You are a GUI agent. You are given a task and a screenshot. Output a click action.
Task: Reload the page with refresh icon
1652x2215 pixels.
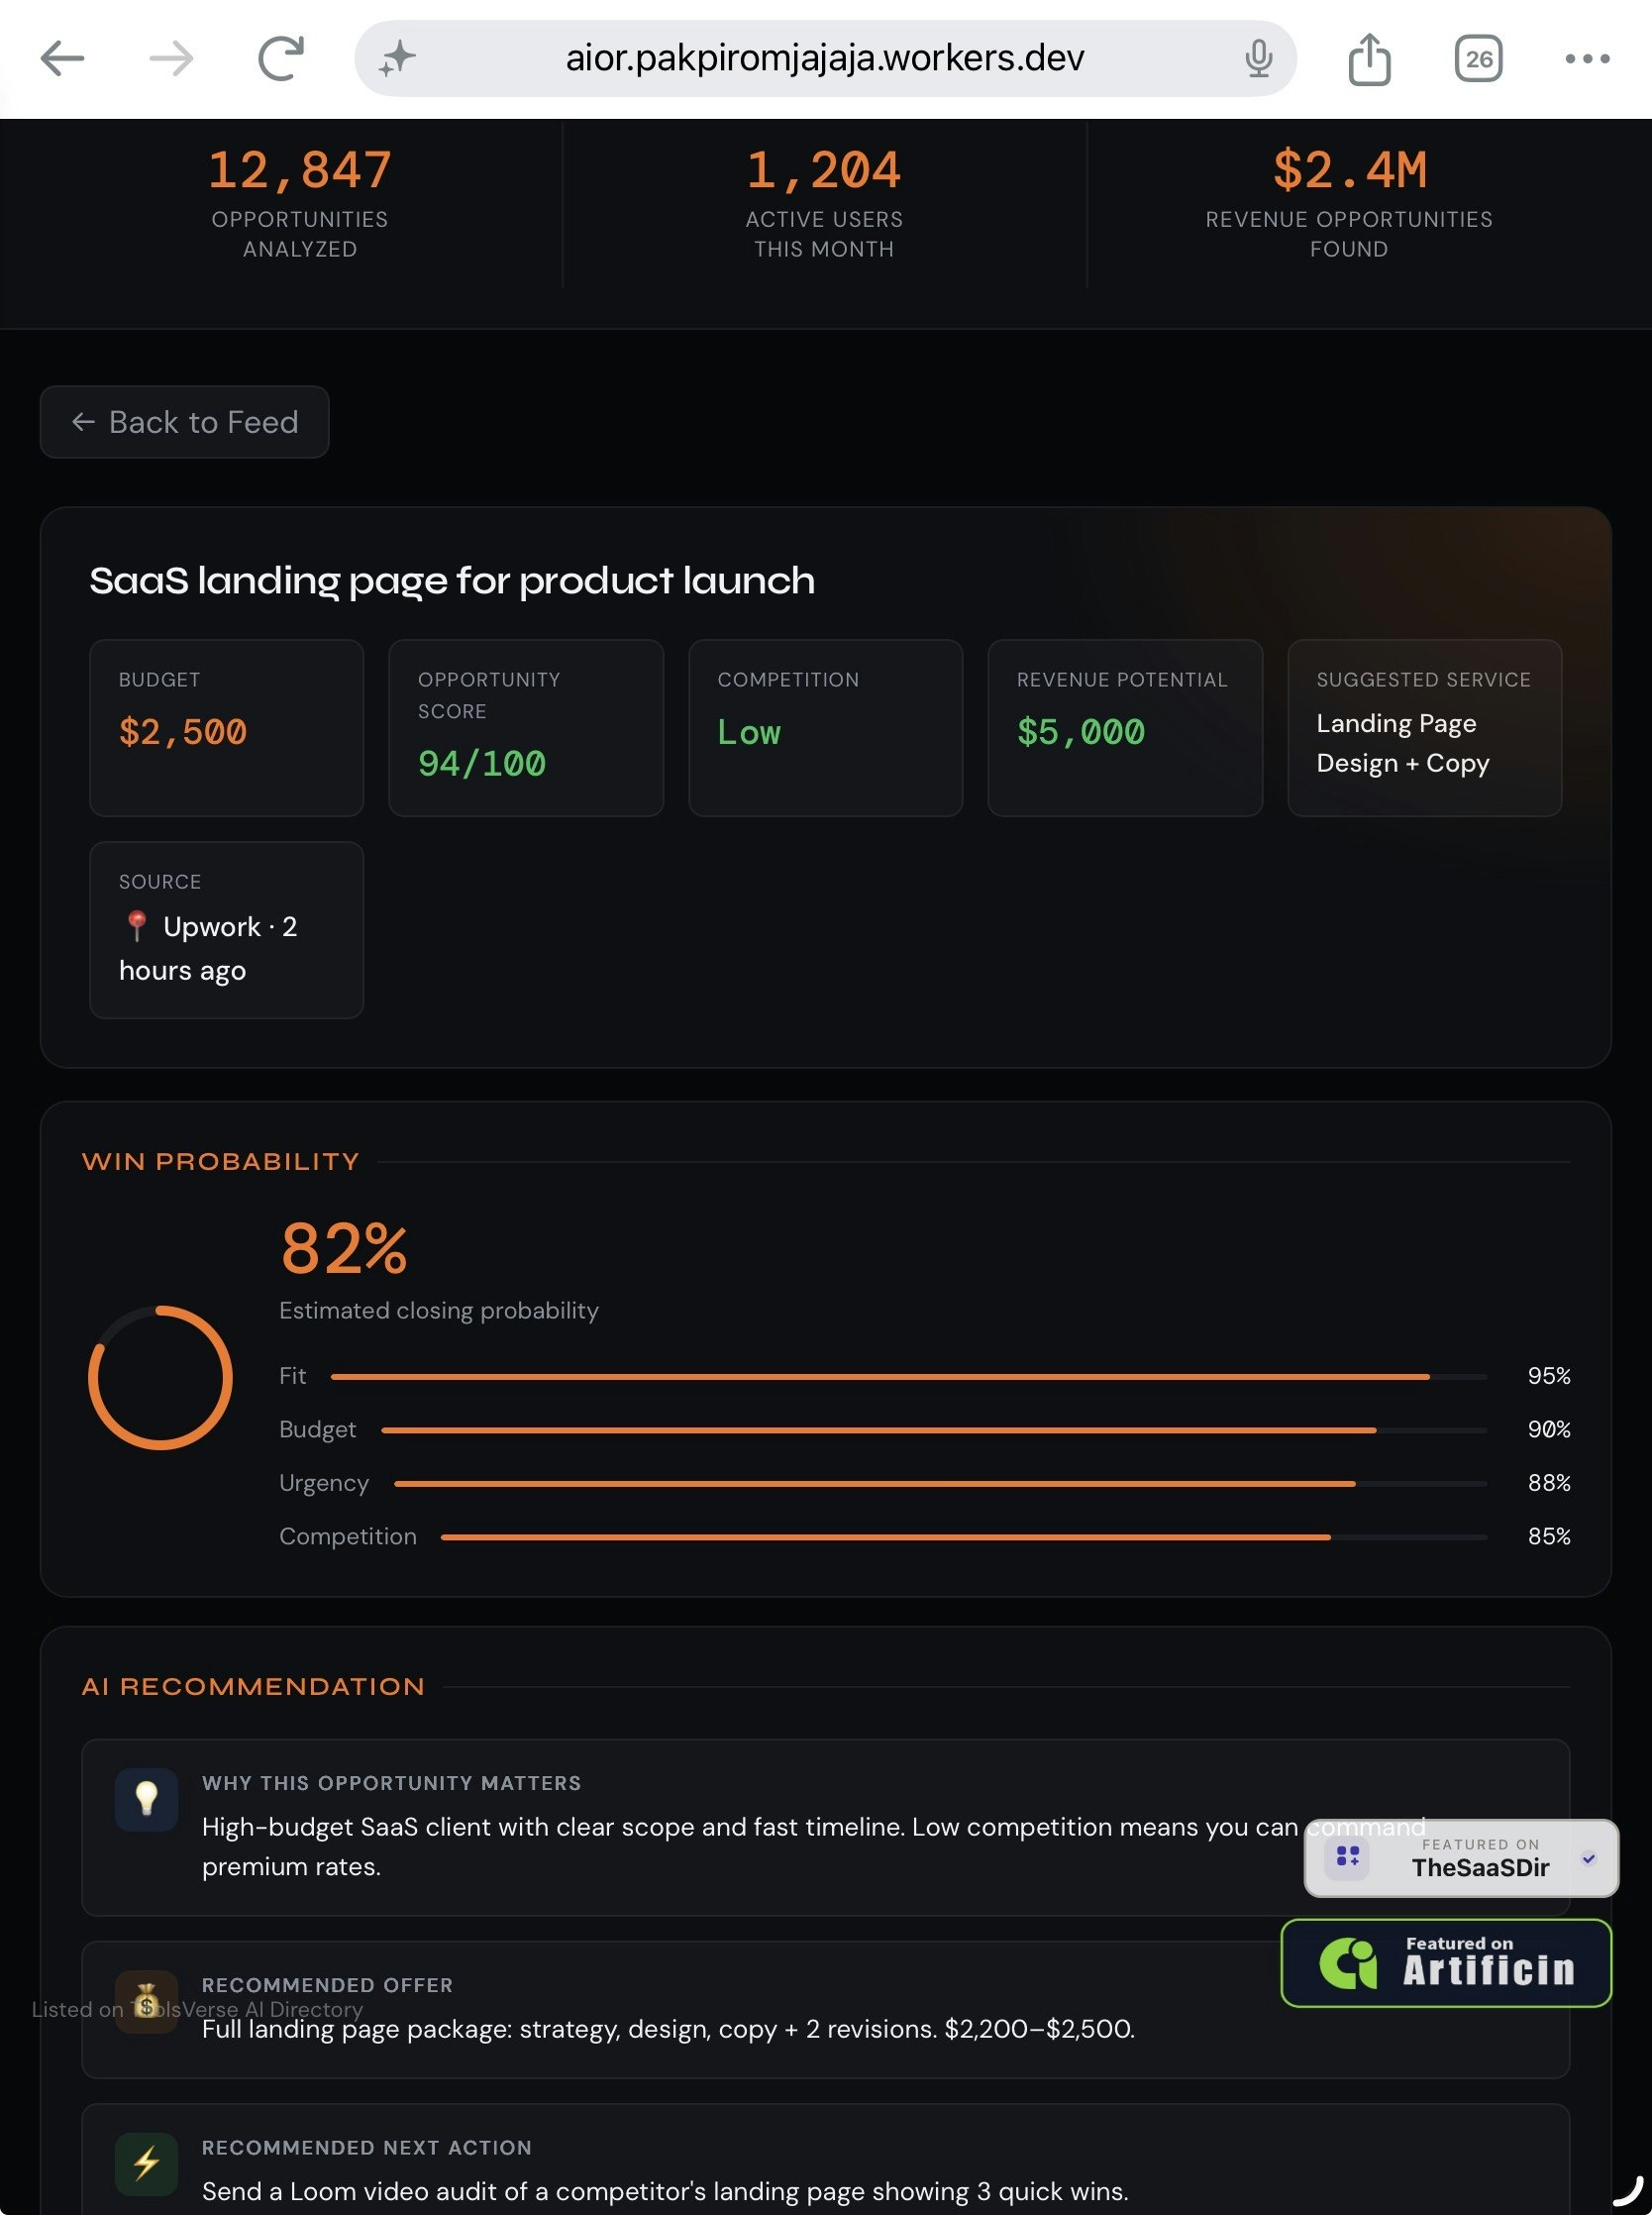[281, 57]
